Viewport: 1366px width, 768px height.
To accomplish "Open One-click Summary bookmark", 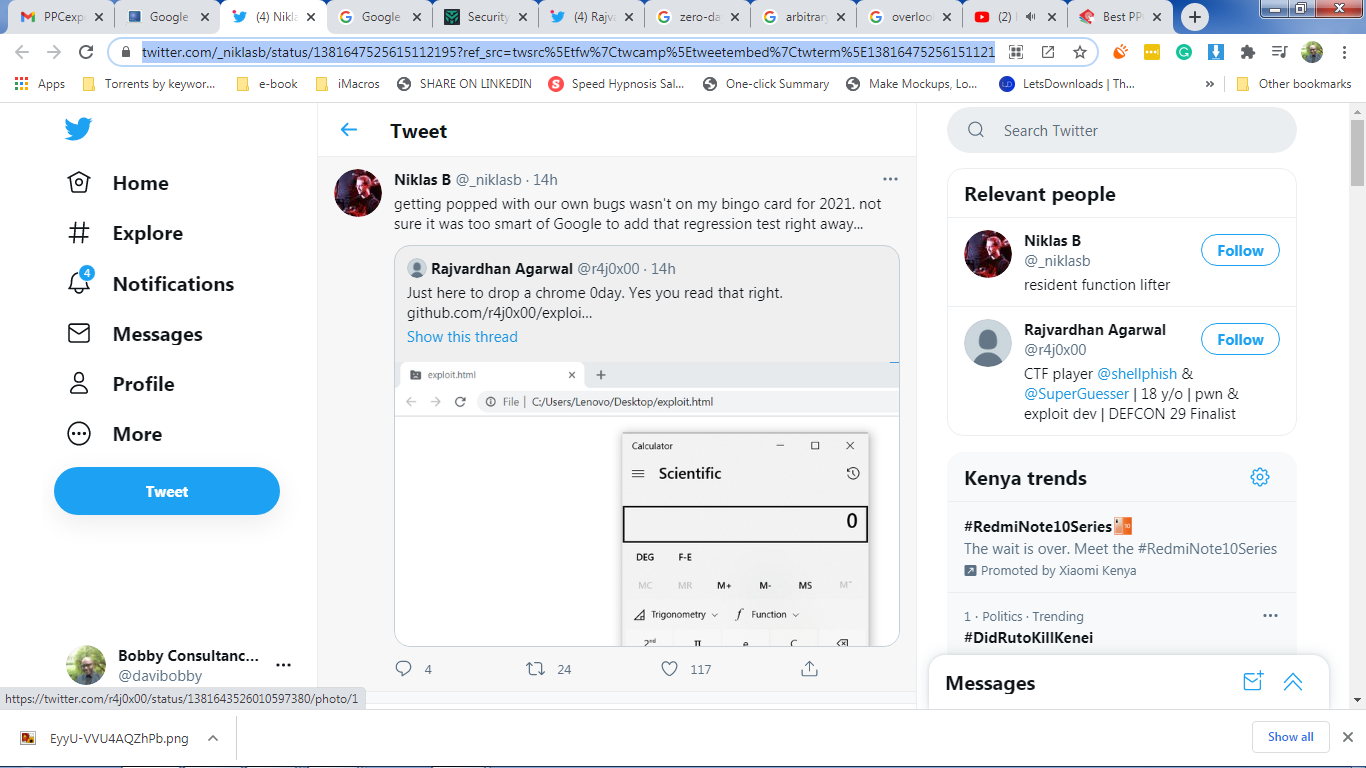I will tap(766, 84).
